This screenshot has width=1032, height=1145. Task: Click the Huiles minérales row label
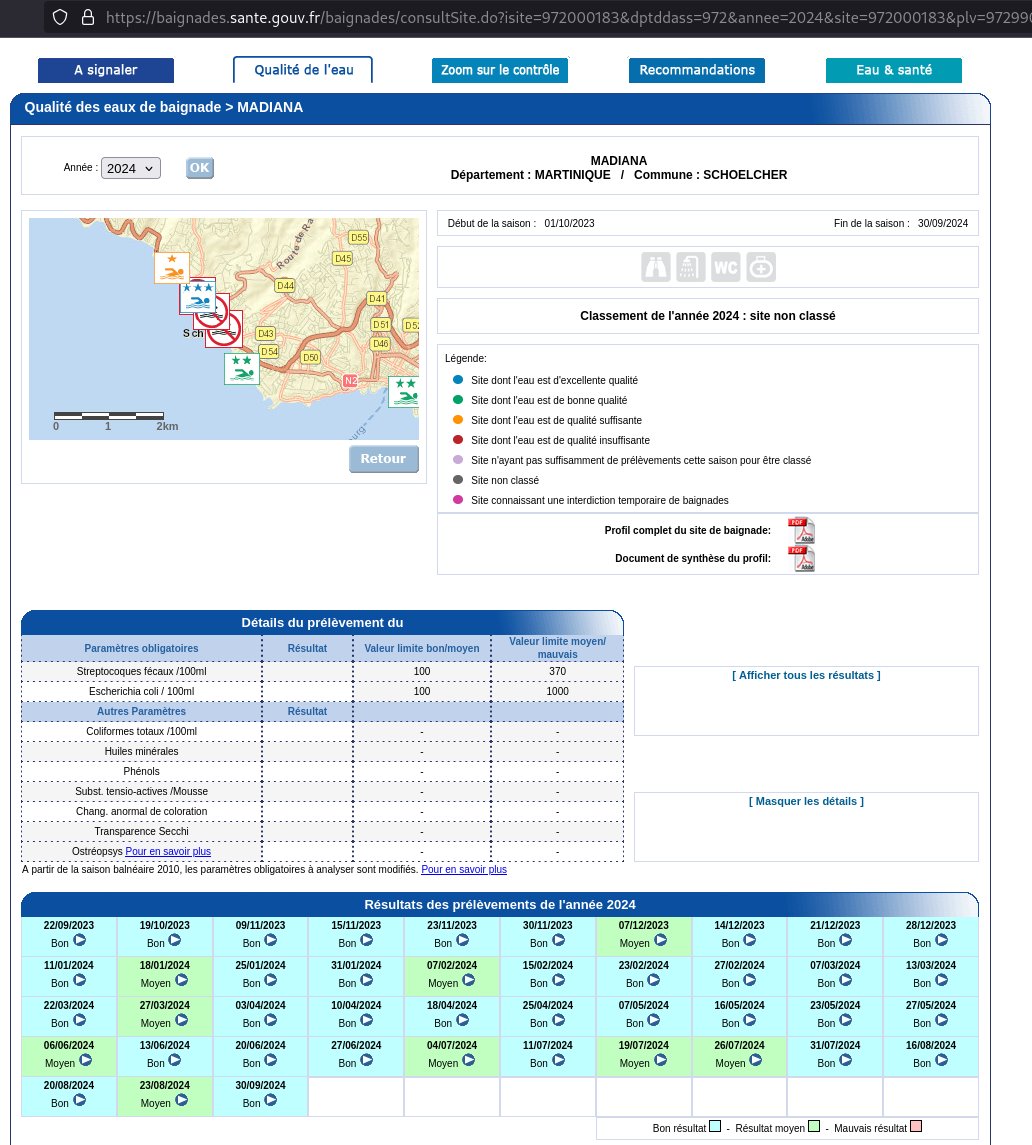pyautogui.click(x=142, y=751)
